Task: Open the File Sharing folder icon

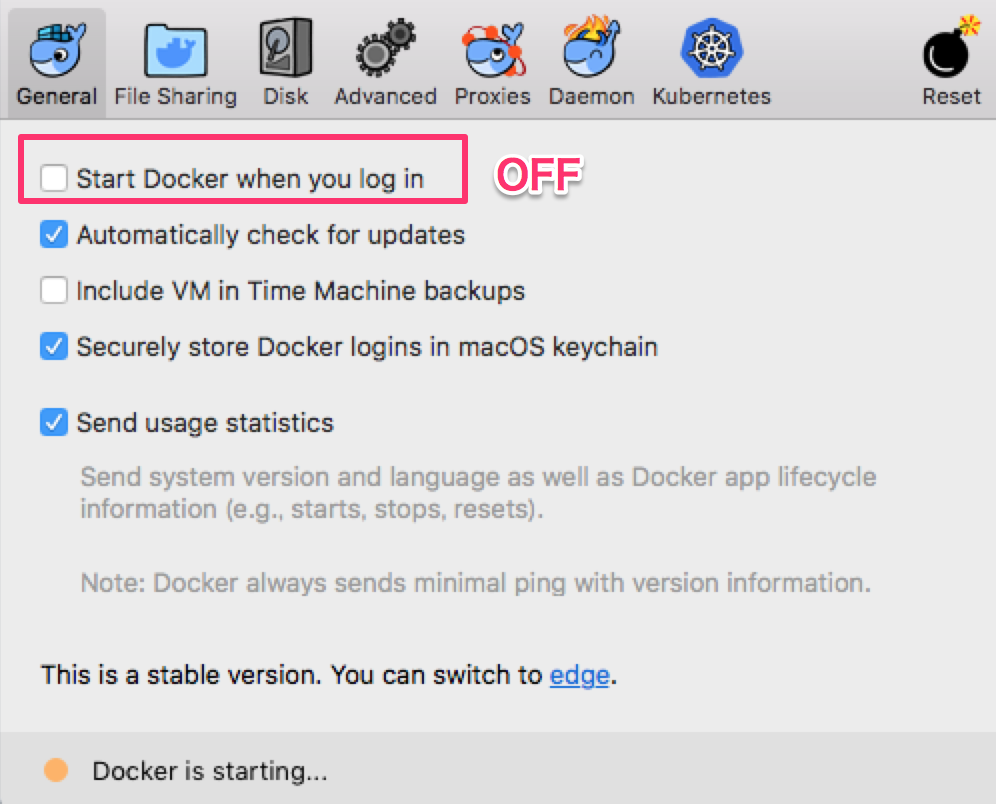Action: click(176, 49)
